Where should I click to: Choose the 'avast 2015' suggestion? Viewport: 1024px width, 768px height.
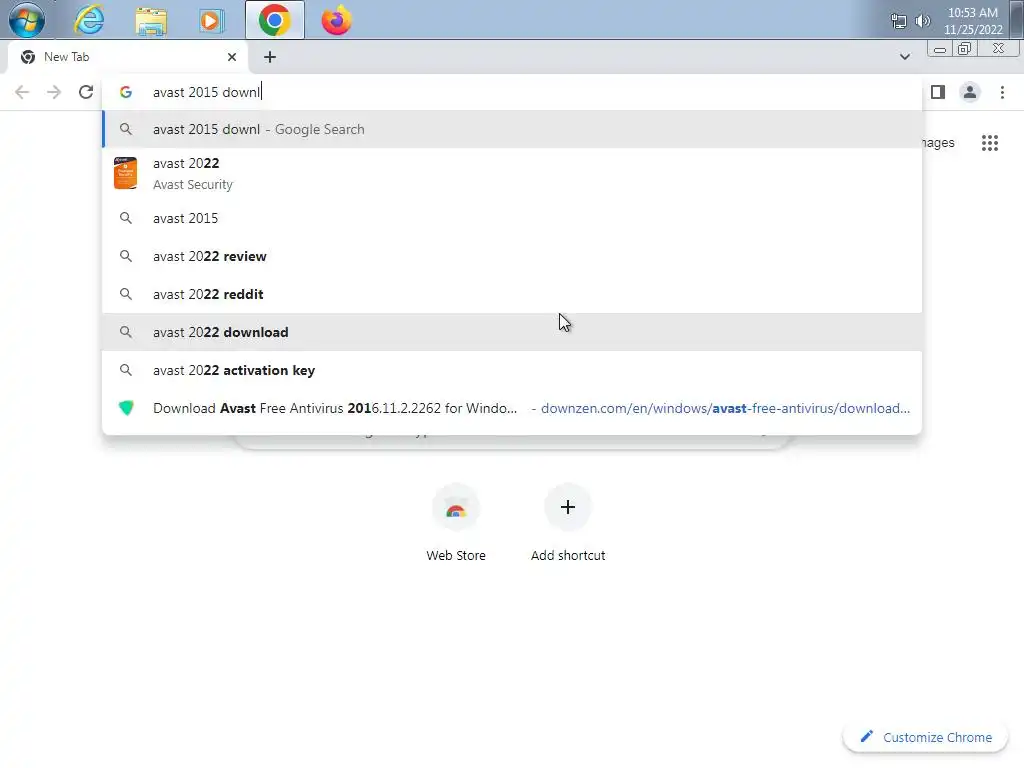(512, 218)
